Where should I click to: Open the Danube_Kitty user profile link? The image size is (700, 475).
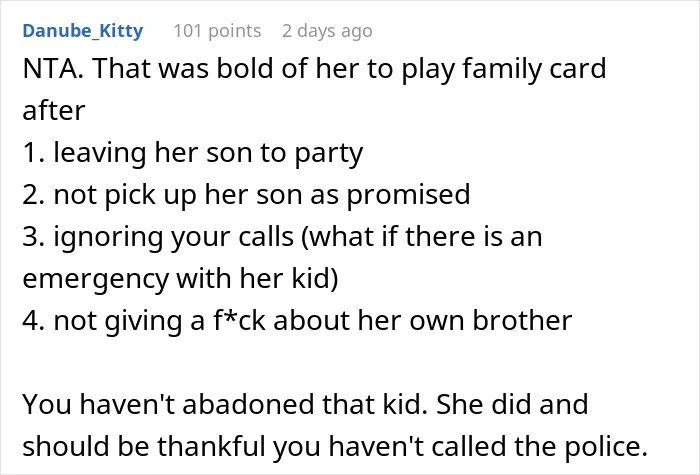click(x=83, y=31)
